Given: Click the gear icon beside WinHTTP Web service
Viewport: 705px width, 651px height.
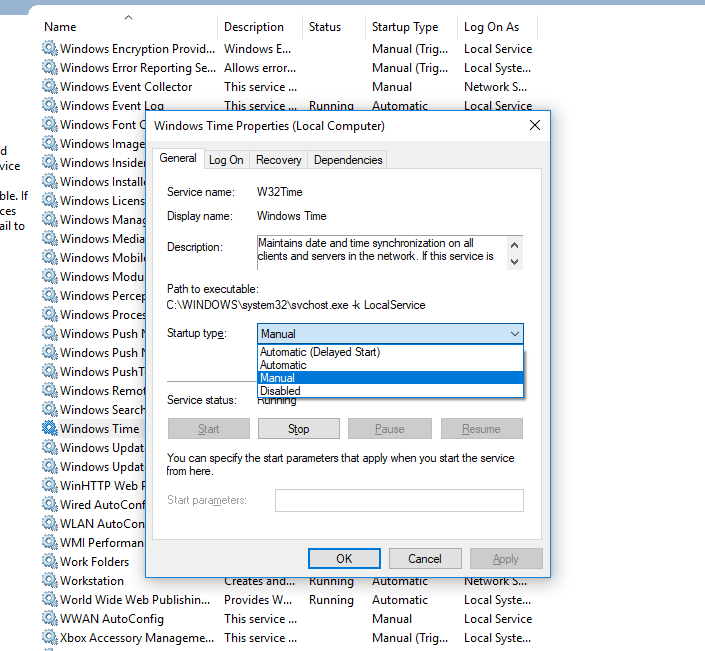Looking at the screenshot, I should [50, 485].
